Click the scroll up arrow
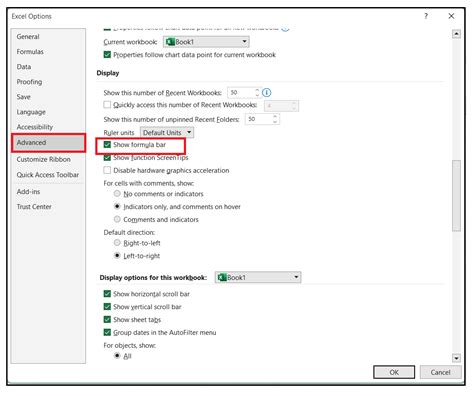The image size is (474, 396). [x=456, y=34]
